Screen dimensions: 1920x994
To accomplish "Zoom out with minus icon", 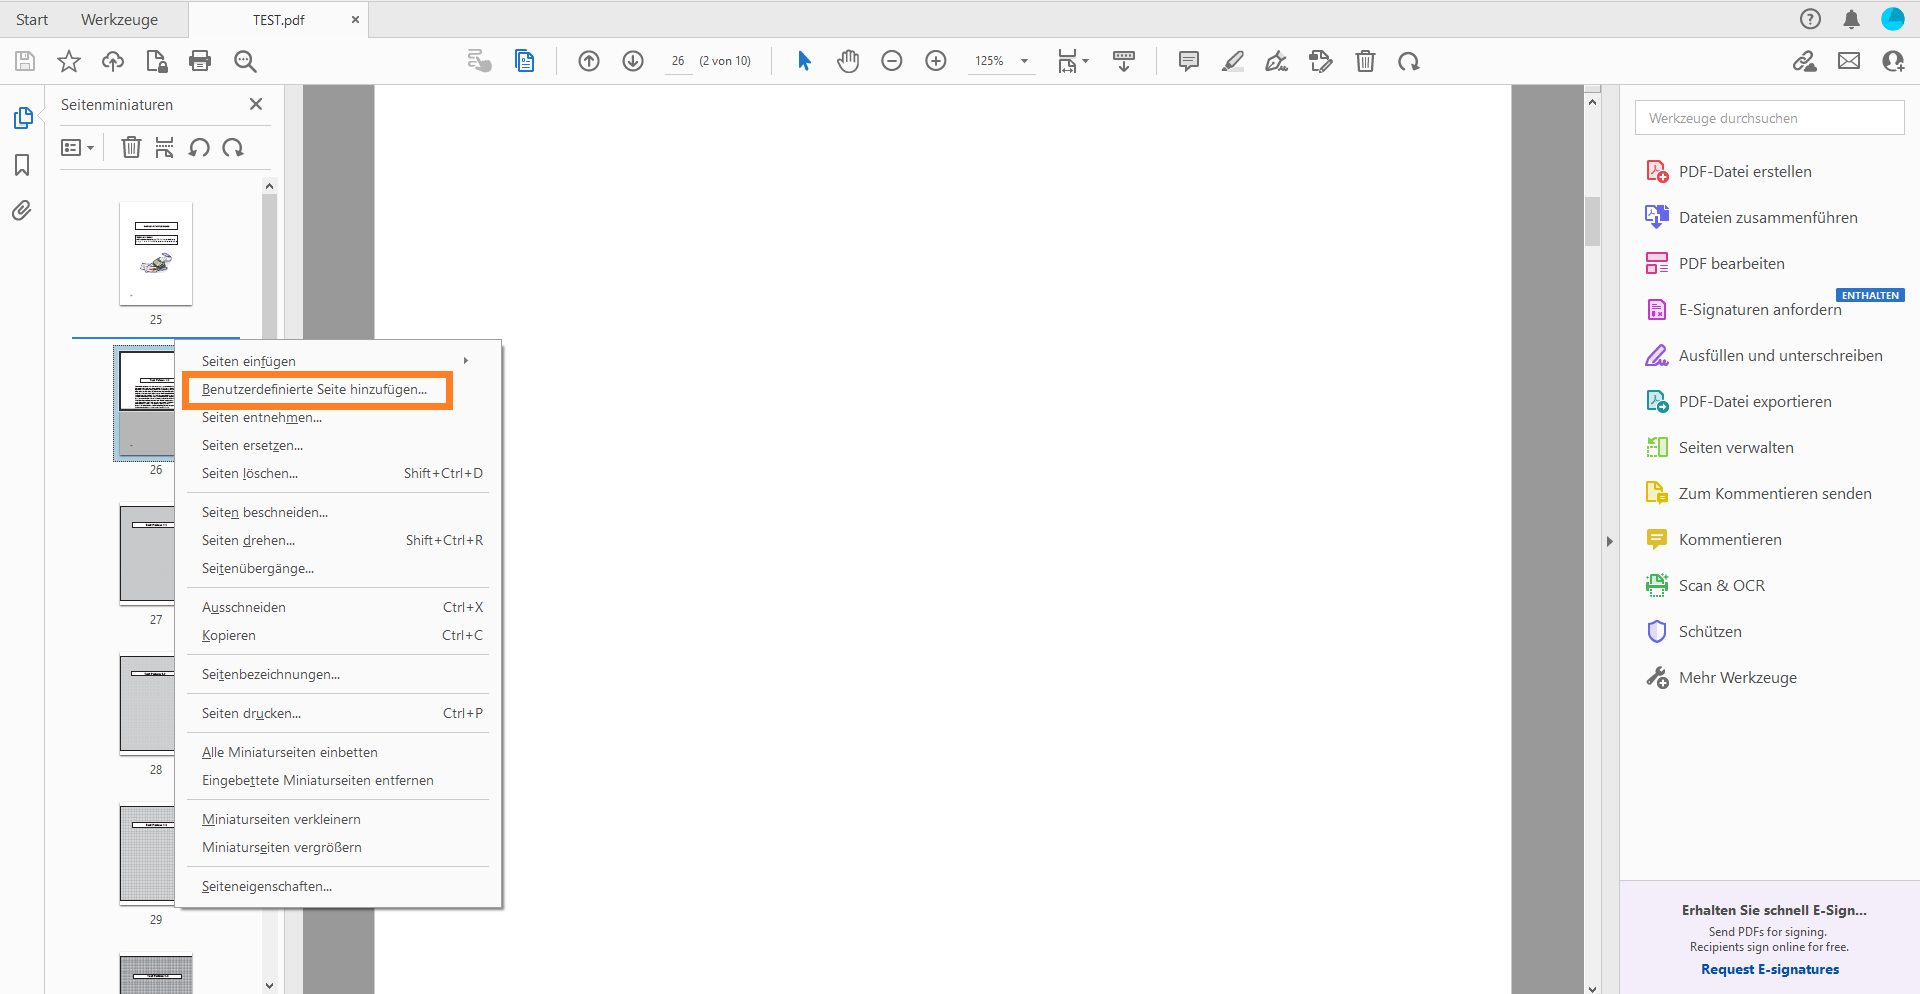I will [892, 61].
